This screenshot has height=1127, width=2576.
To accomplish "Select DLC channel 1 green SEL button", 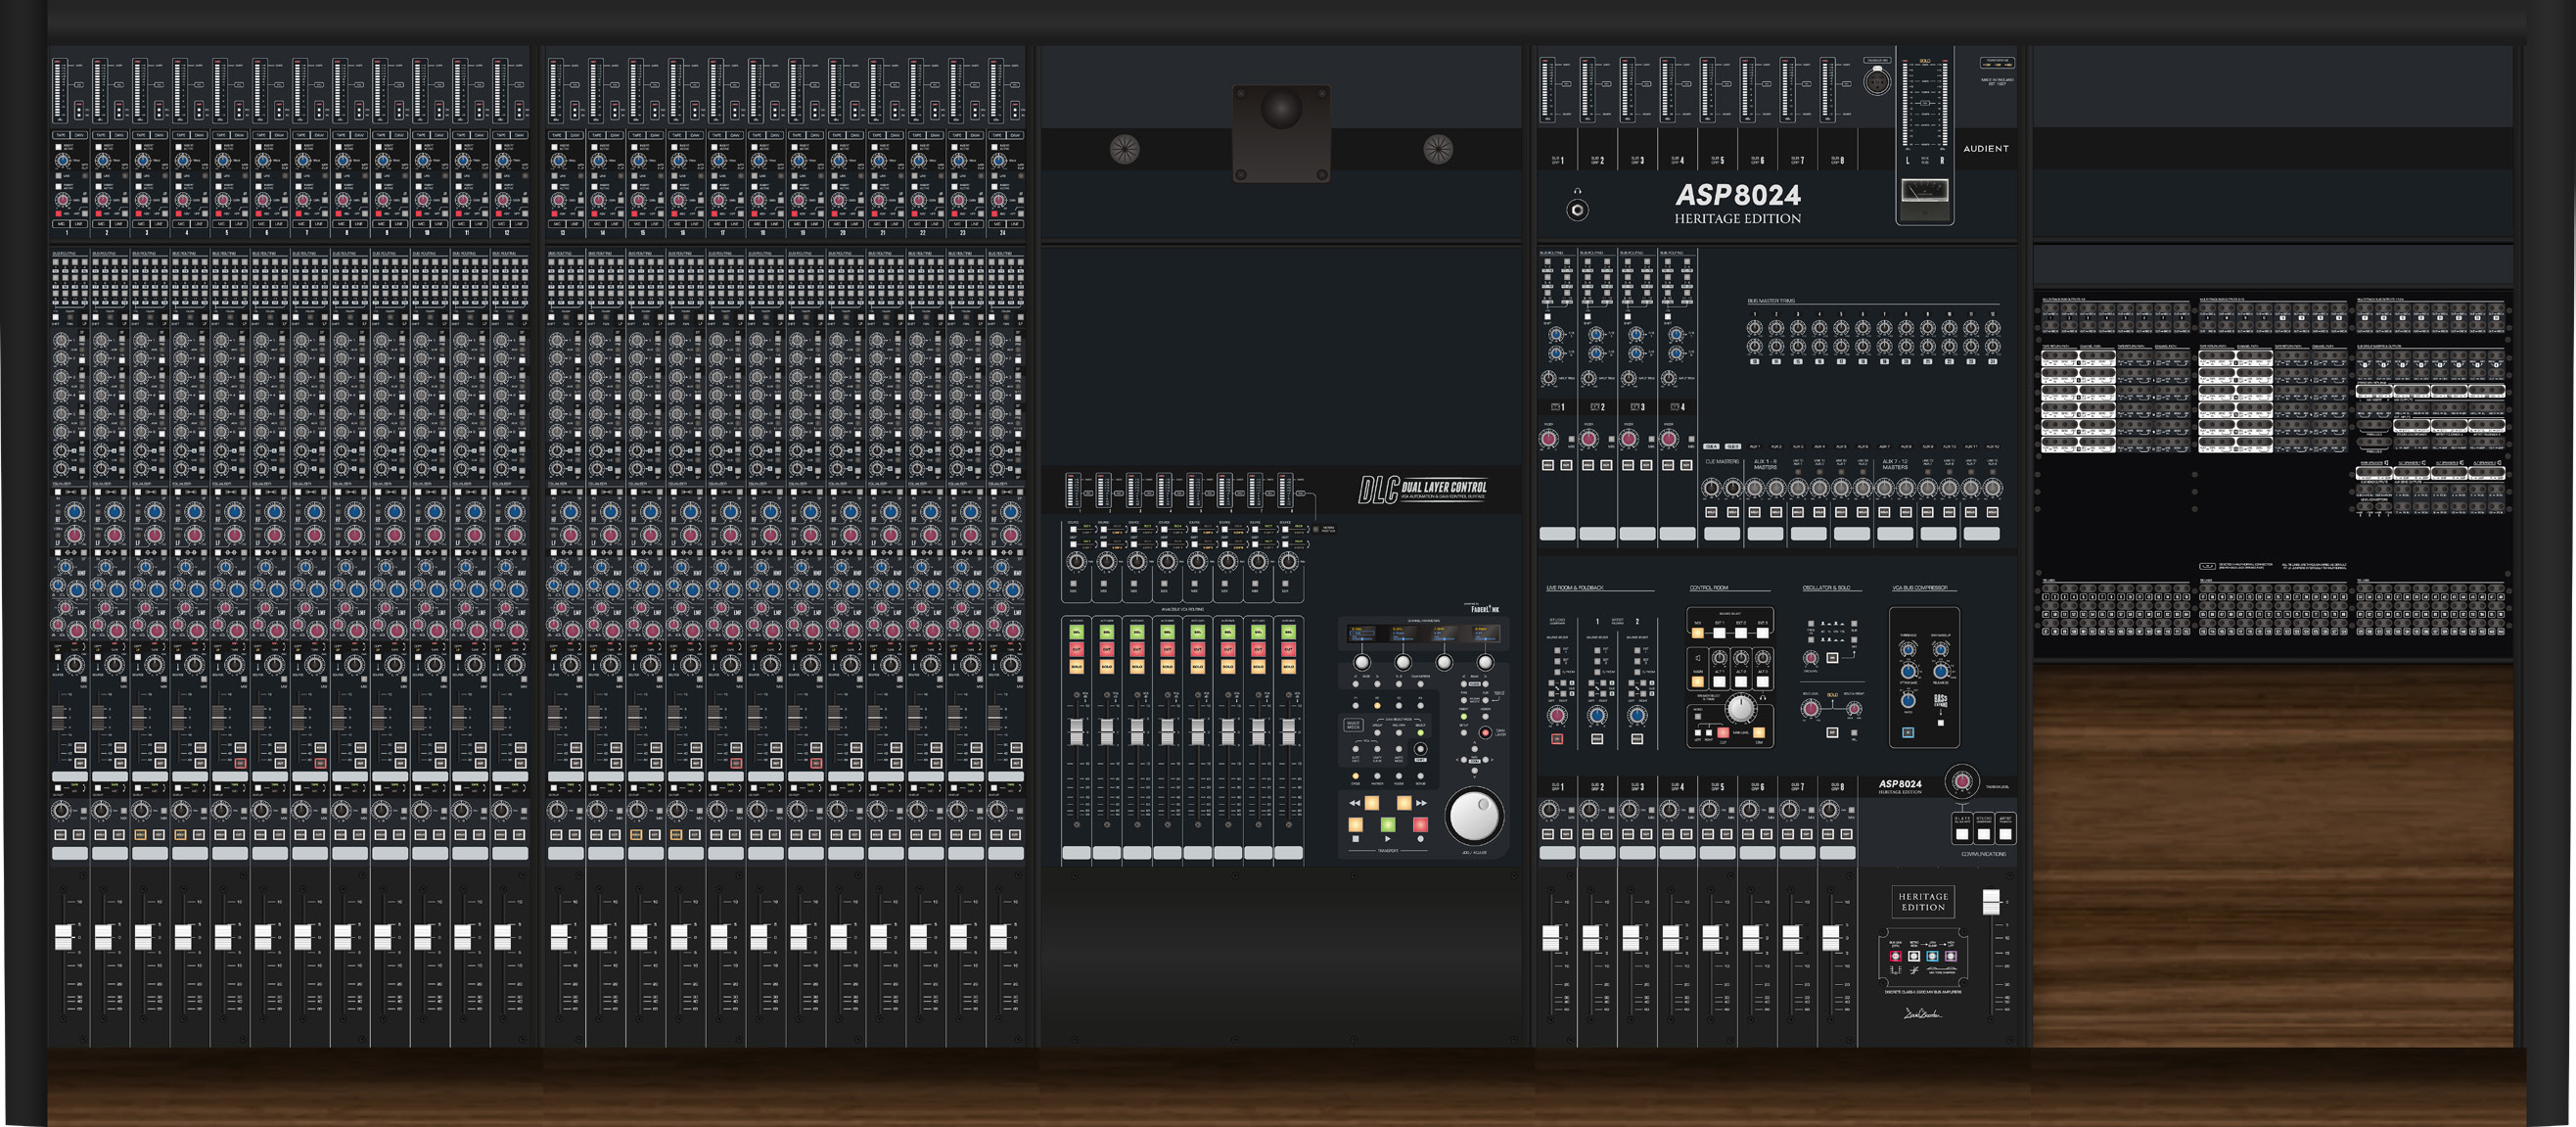I will coord(1077,633).
